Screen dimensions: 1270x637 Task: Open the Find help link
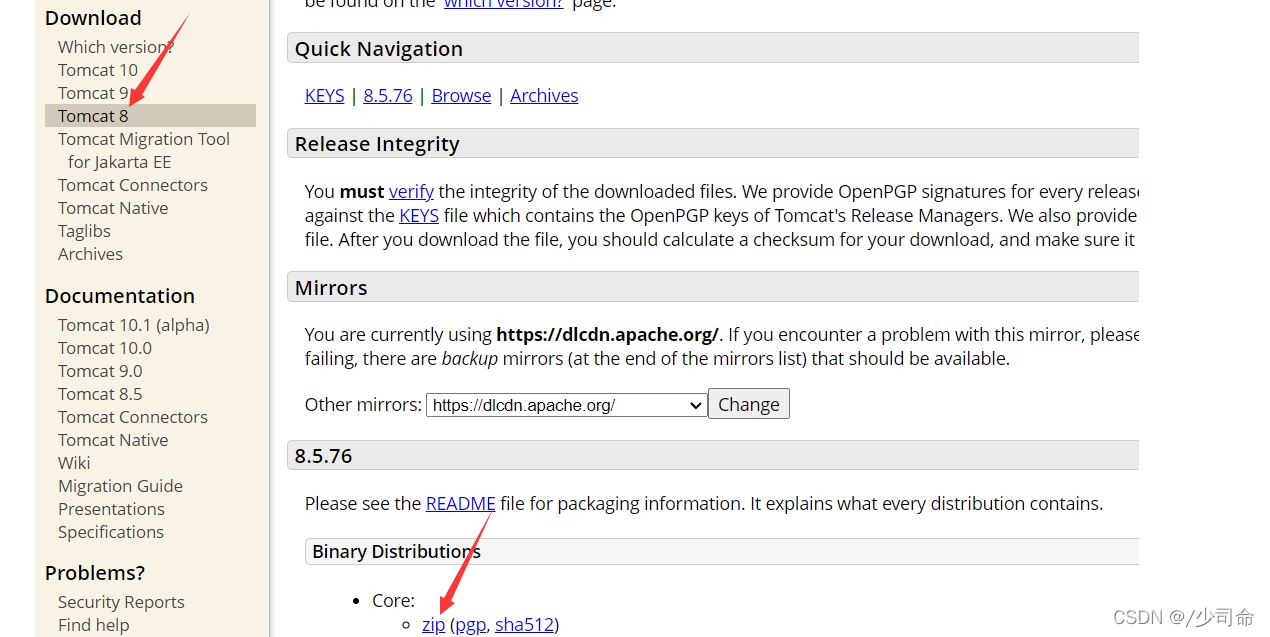click(93, 625)
